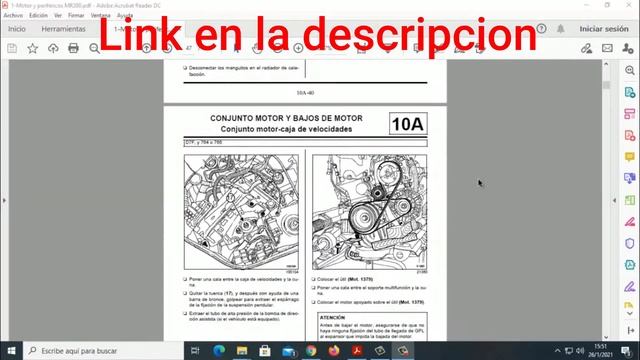Click the vertical scrollbar thumb

[x=606, y=84]
